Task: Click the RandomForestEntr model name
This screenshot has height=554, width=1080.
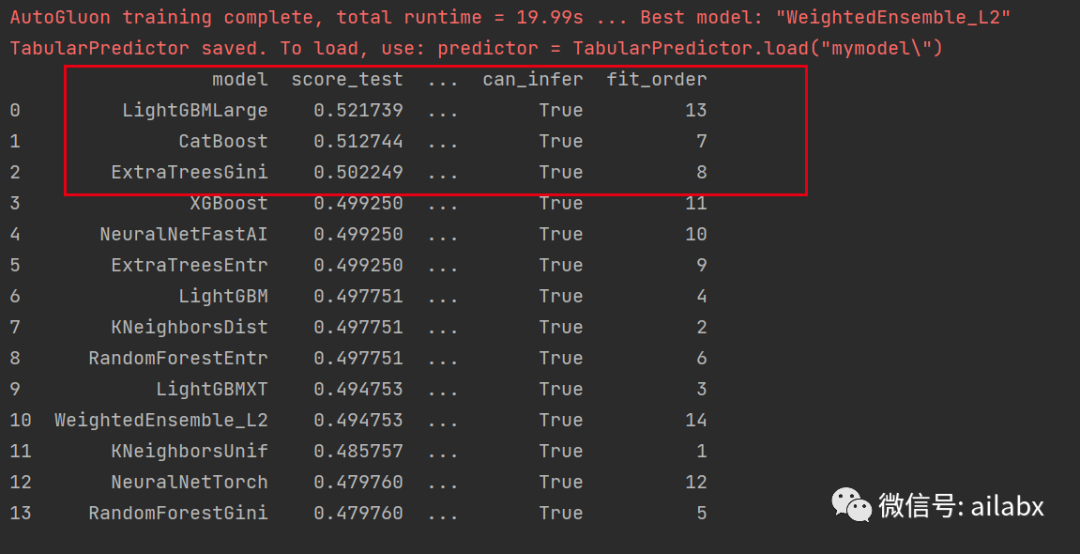Action: [178, 358]
